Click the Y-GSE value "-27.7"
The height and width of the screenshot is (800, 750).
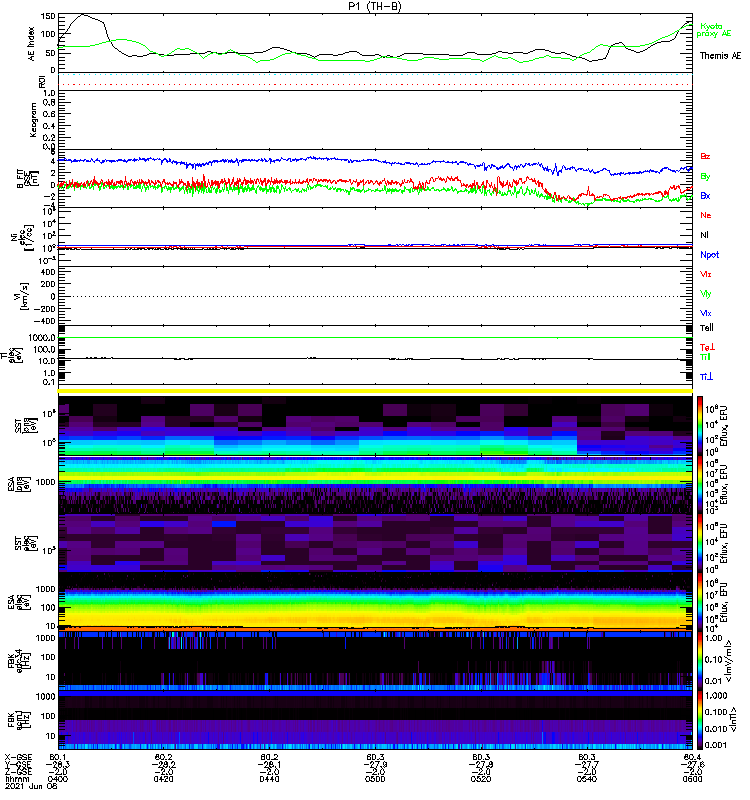[587, 764]
